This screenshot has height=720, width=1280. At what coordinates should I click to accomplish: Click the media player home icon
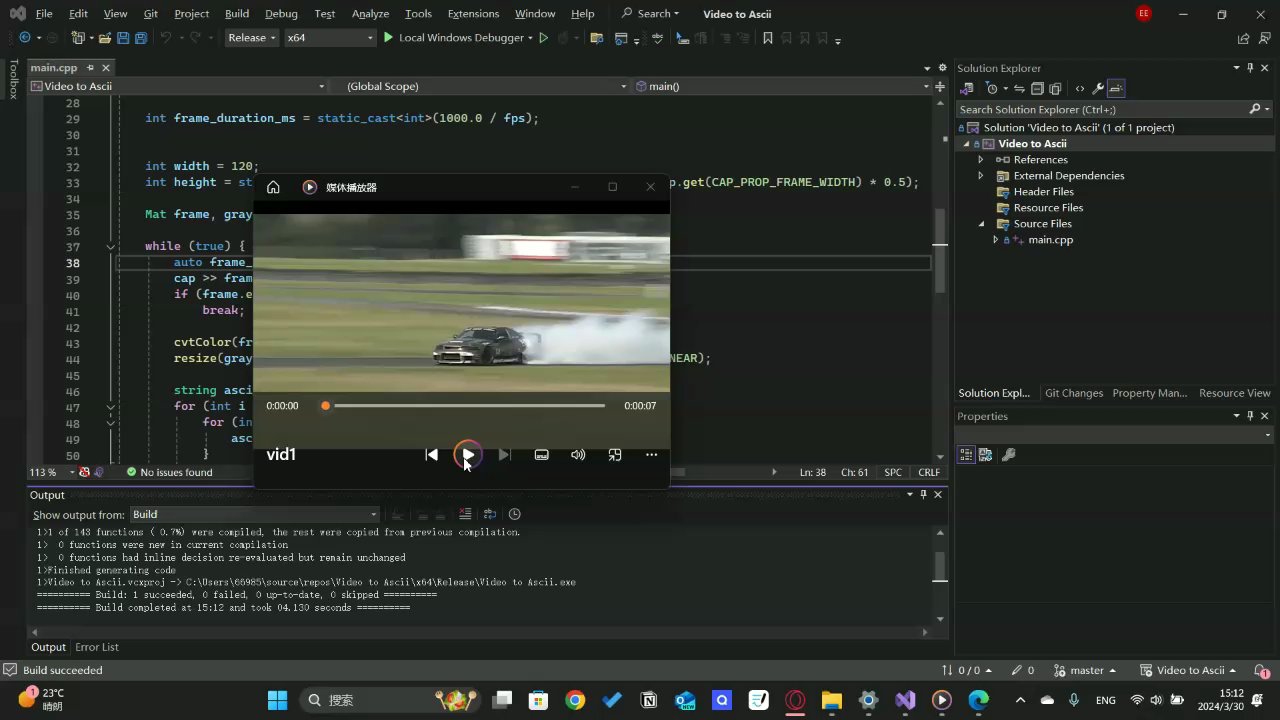pos(273,187)
